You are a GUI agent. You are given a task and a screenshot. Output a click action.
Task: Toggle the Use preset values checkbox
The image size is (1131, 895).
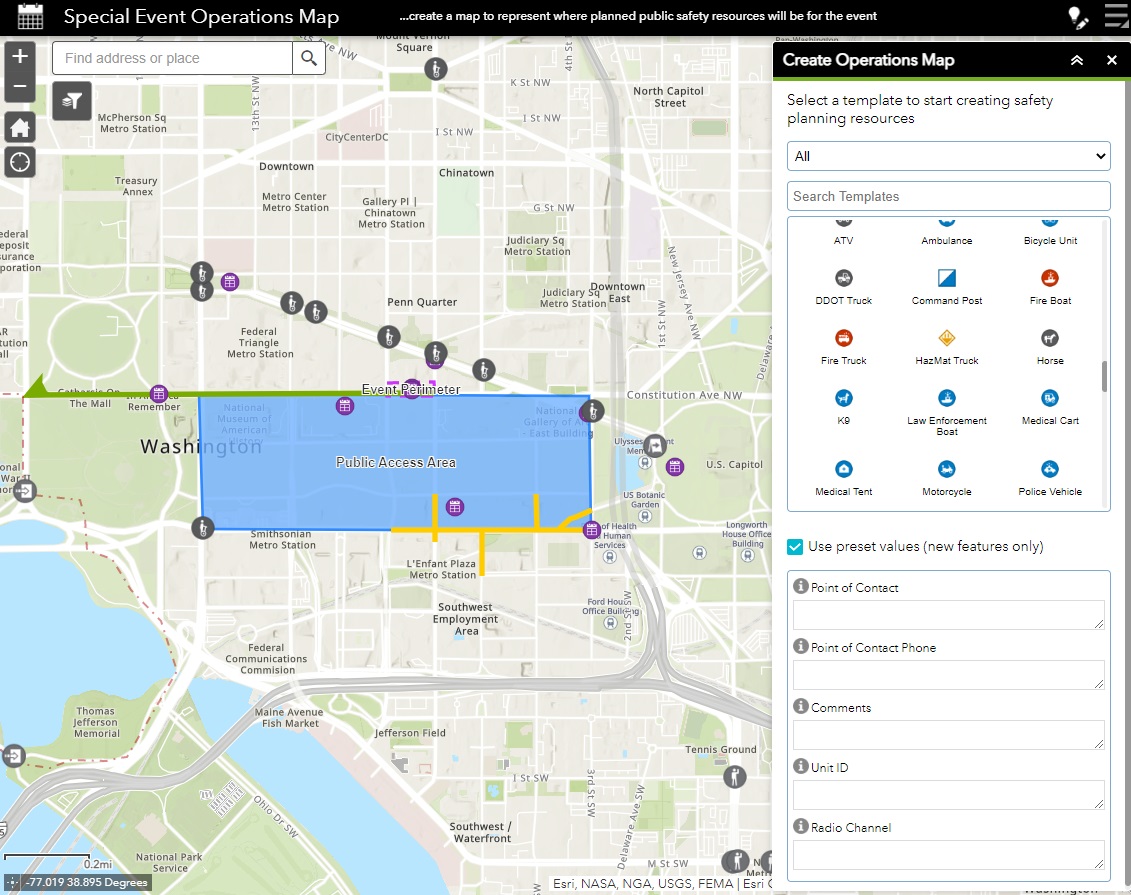pyautogui.click(x=794, y=547)
